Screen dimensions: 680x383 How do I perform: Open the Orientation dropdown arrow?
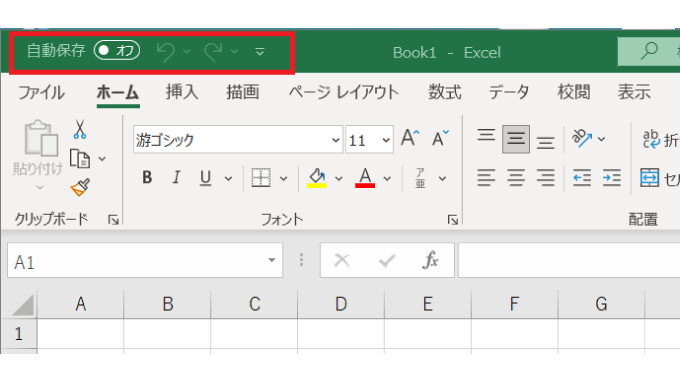click(x=602, y=139)
